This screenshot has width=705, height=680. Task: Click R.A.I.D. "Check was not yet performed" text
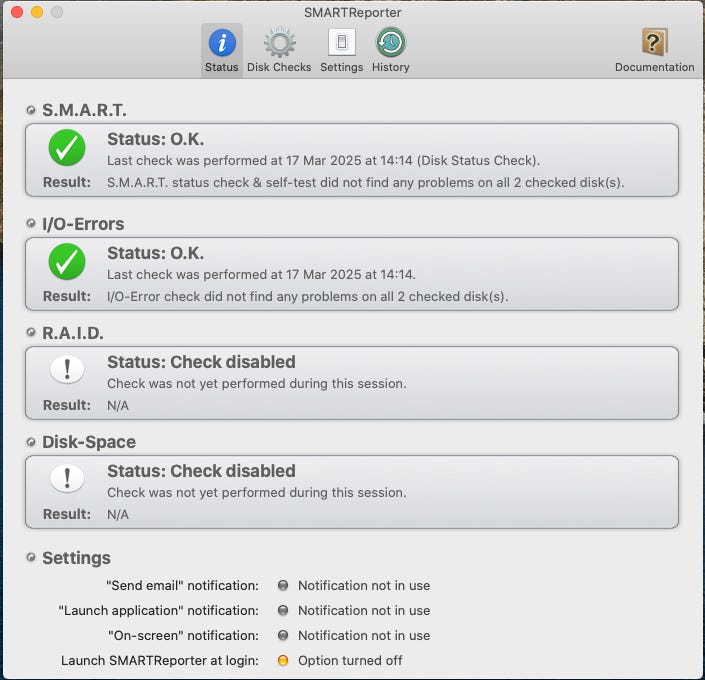click(x=257, y=384)
